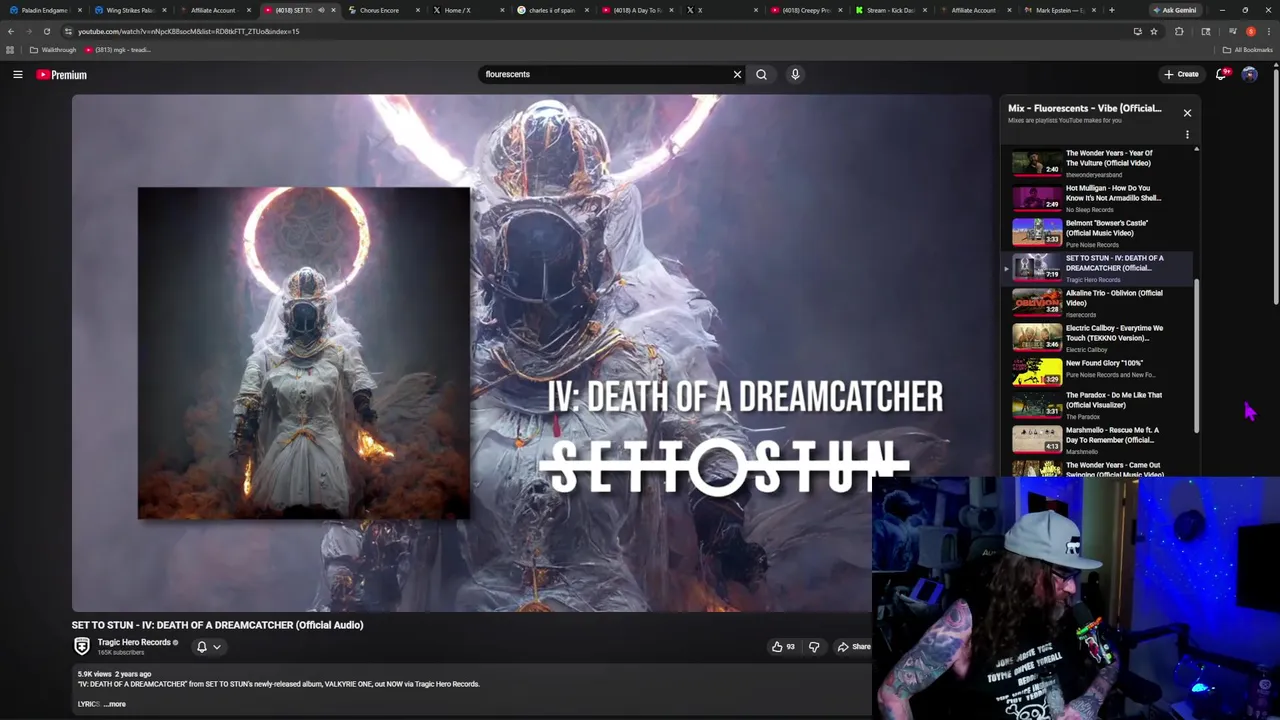1280x720 pixels.
Task: Open Mix - Fluorescents playlist title
Action: coord(1085,108)
